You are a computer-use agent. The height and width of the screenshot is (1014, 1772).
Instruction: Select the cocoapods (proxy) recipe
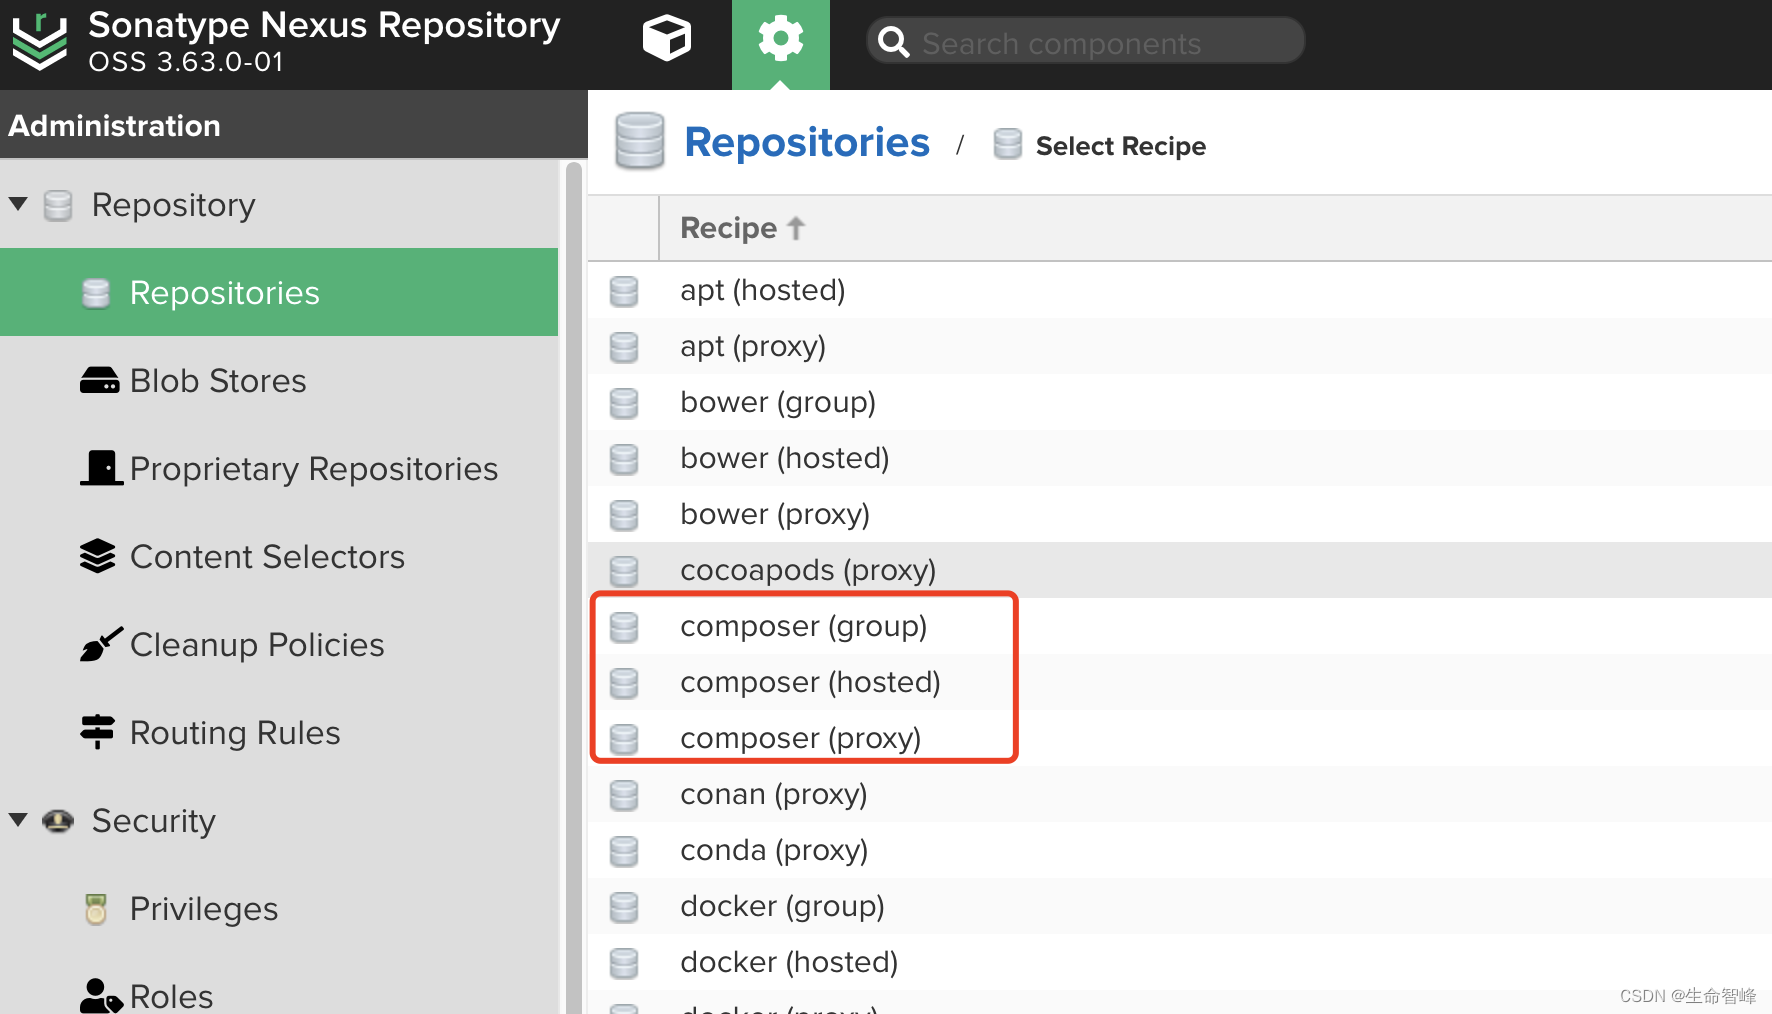(1180, 570)
